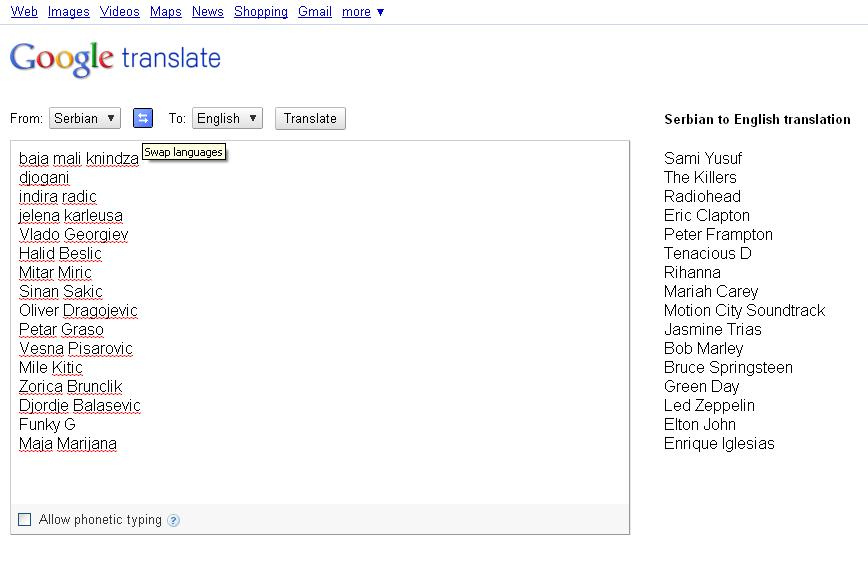The image size is (868, 579).
Task: Click the Google translate logo
Action: [x=115, y=59]
